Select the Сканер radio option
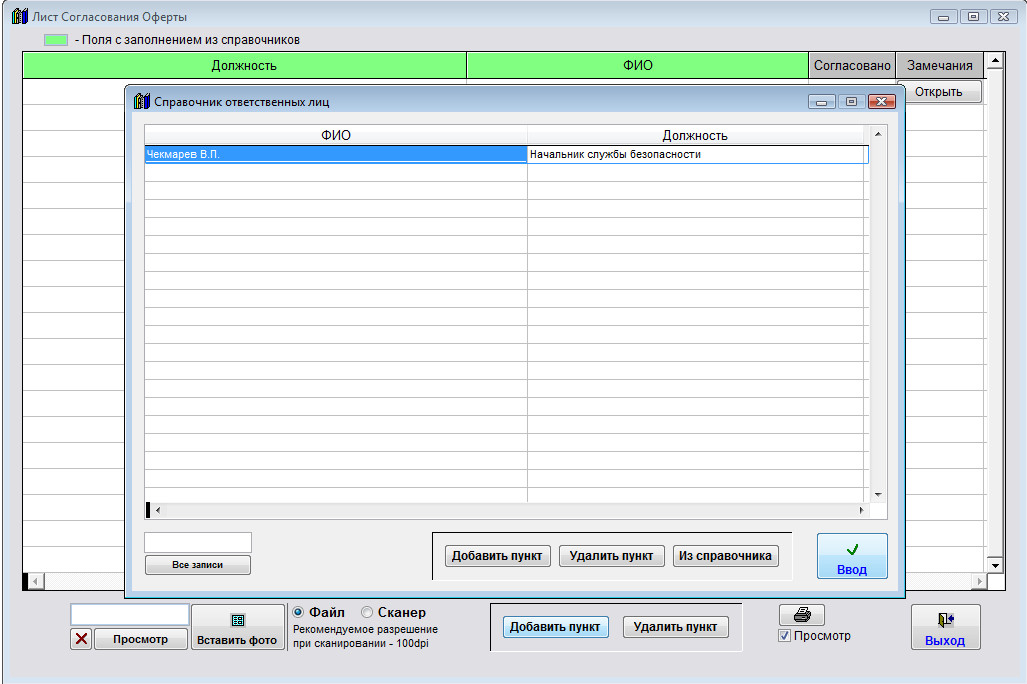Screen dimensions: 1027x684 pos(367,612)
